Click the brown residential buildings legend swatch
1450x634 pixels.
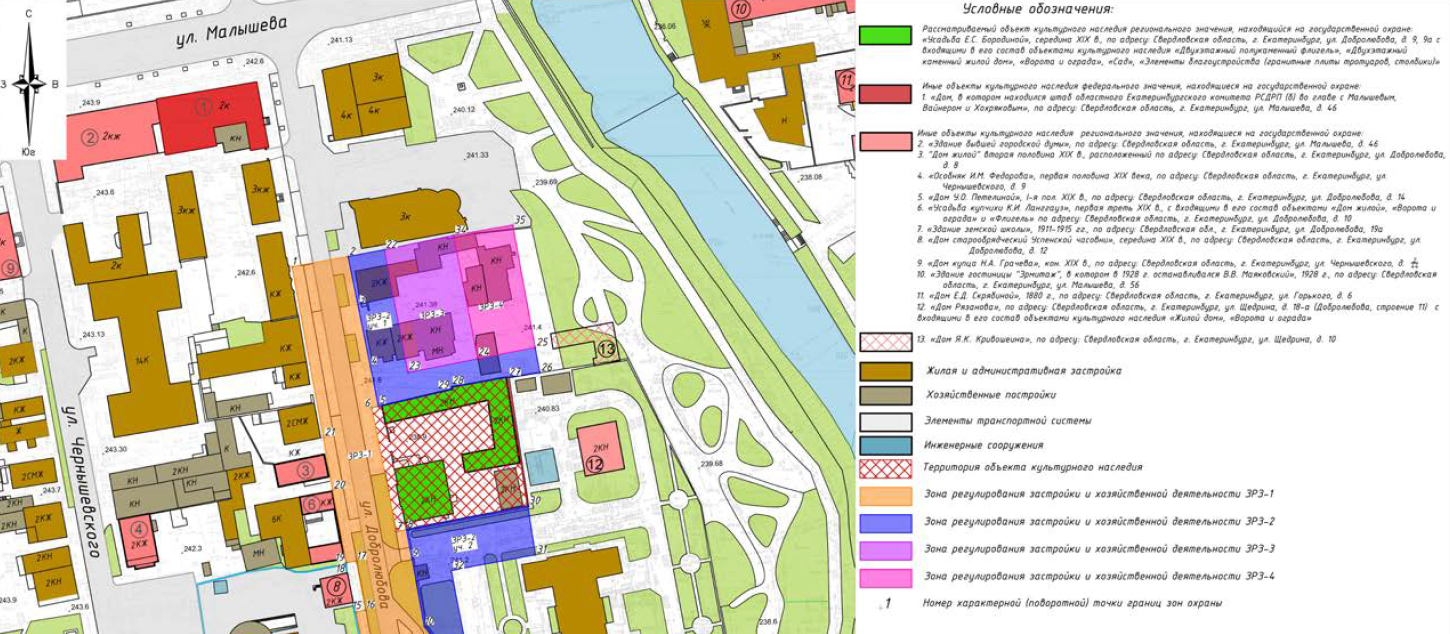tap(884, 371)
